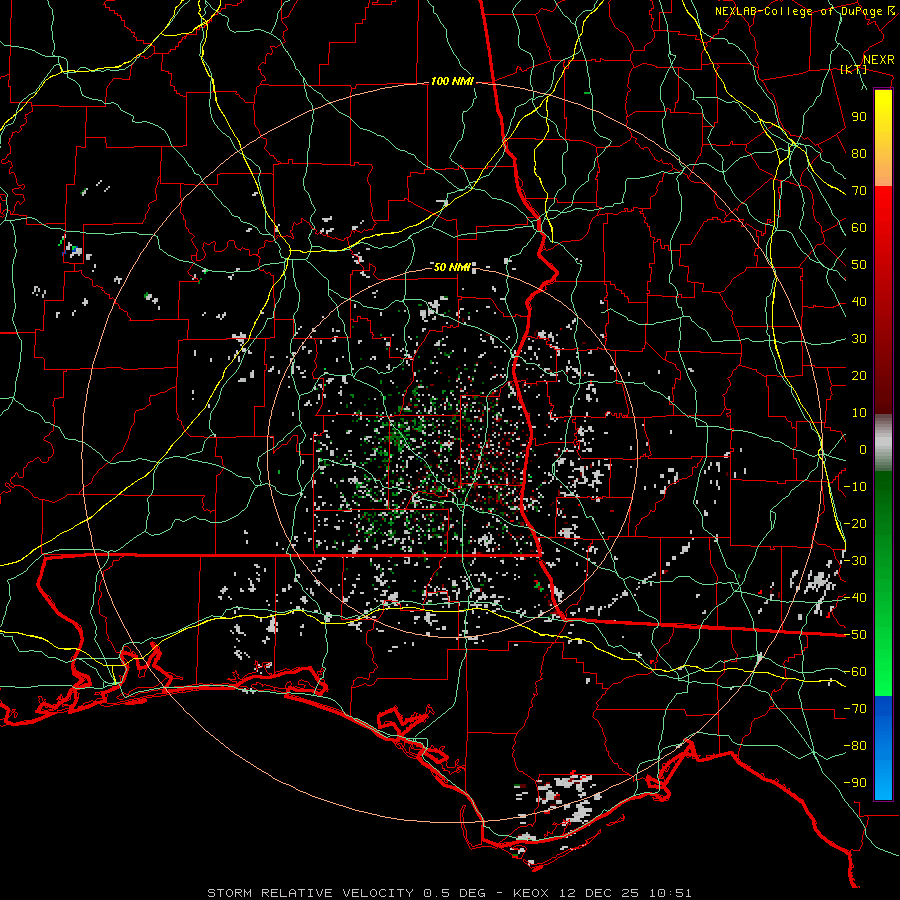Image resolution: width=900 pixels, height=900 pixels.
Task: Click the "-20" value on the velocity scale
Action: pyautogui.click(x=855, y=523)
